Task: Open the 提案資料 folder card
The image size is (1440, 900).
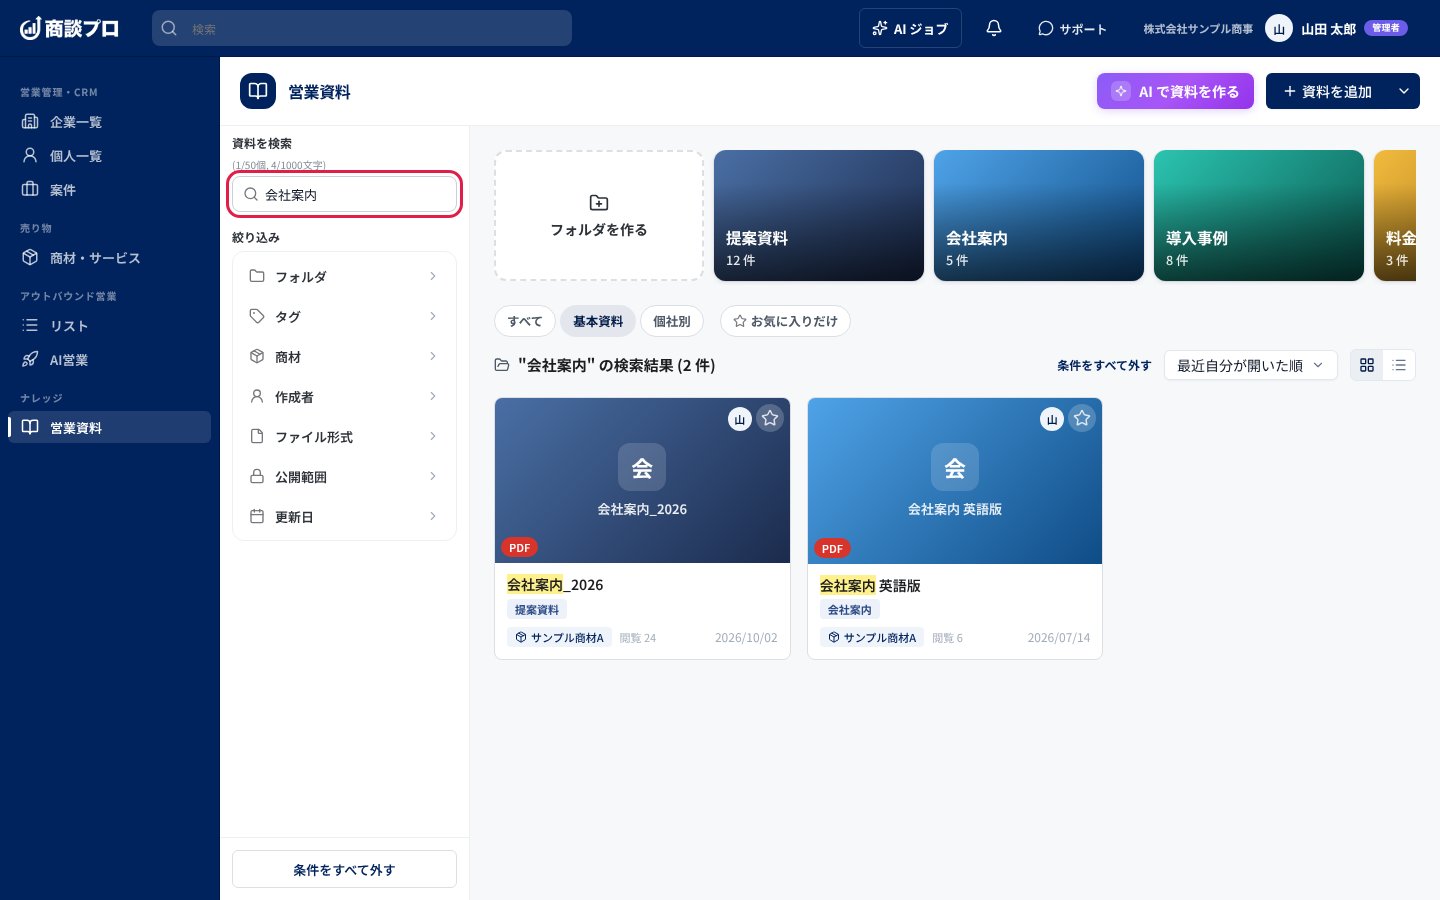Action: click(819, 215)
